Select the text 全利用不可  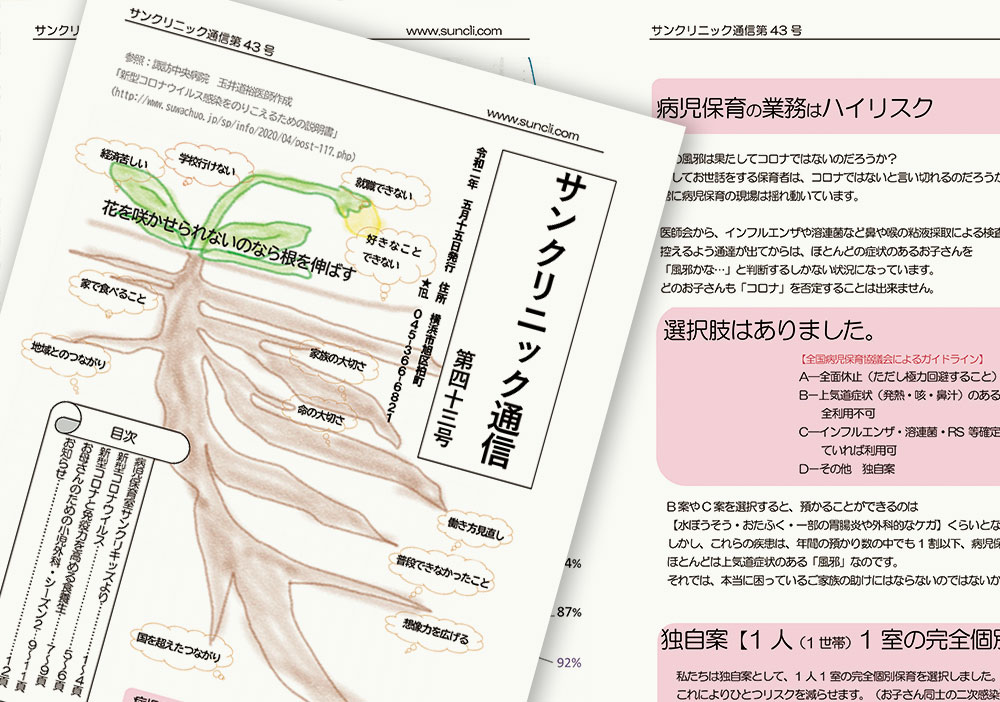click(x=848, y=414)
